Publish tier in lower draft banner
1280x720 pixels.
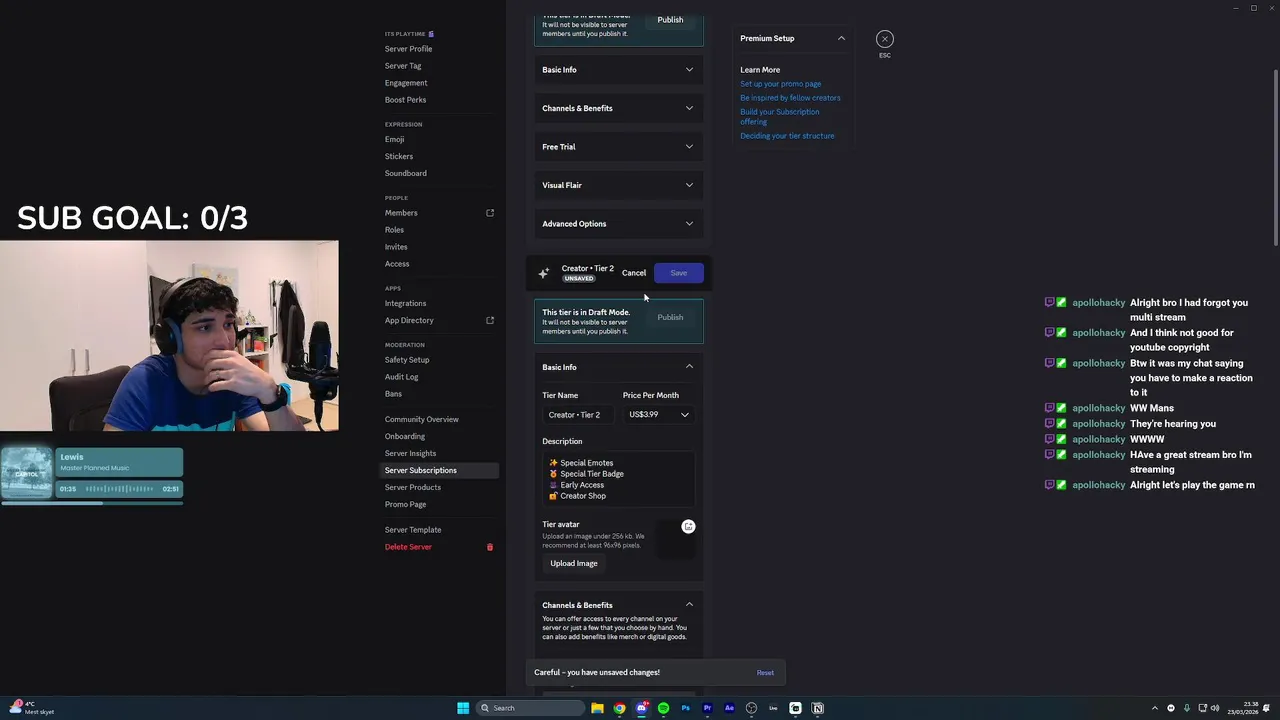point(670,317)
